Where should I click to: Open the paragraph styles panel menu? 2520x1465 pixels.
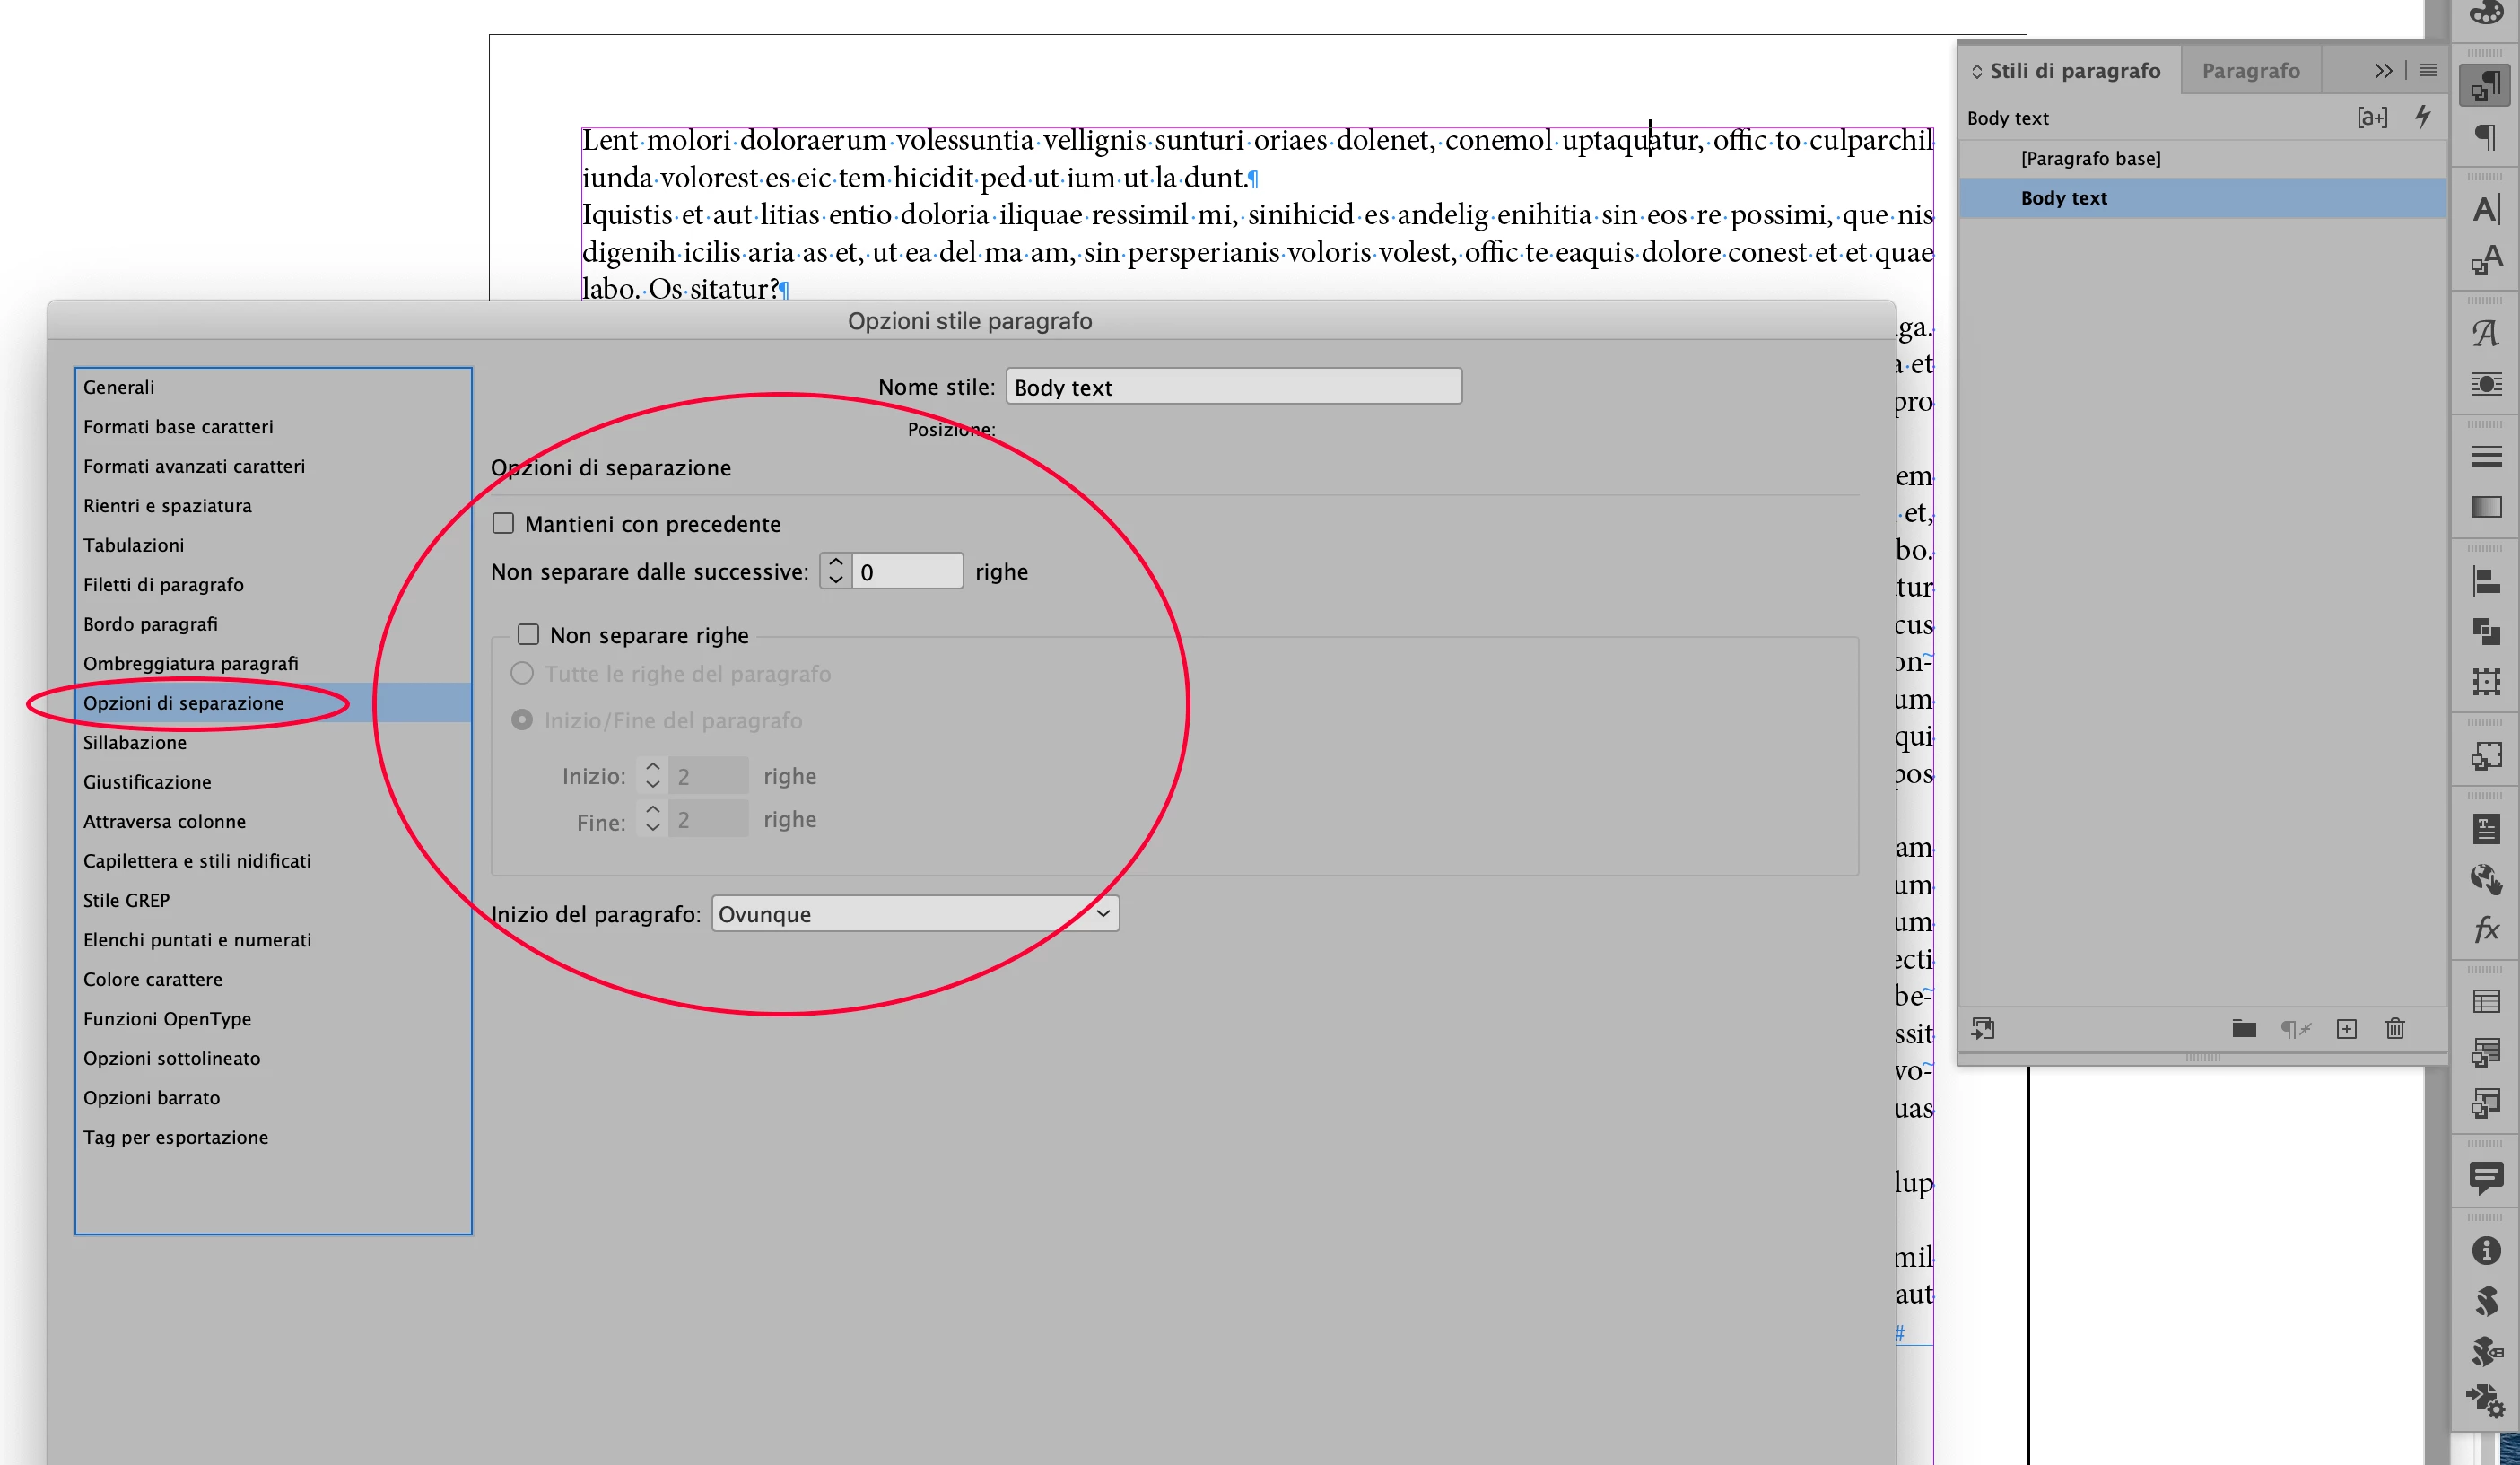(x=2428, y=70)
